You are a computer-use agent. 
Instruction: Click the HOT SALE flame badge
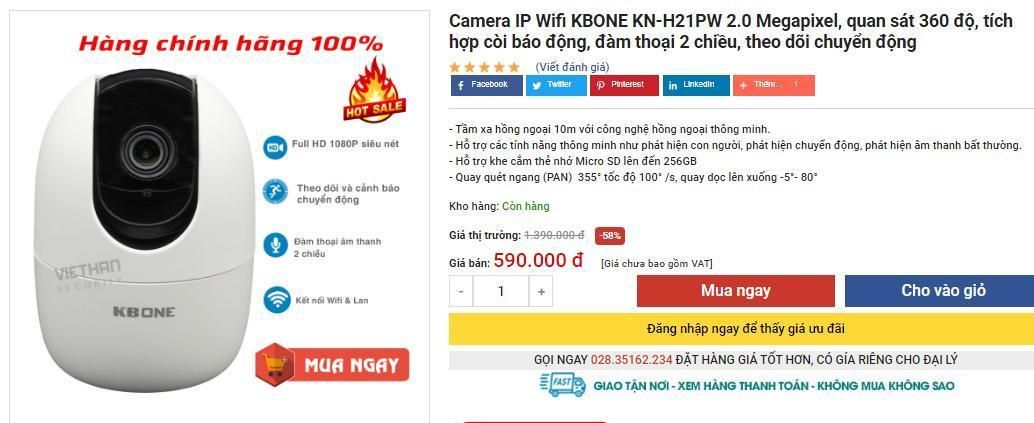coord(375,91)
